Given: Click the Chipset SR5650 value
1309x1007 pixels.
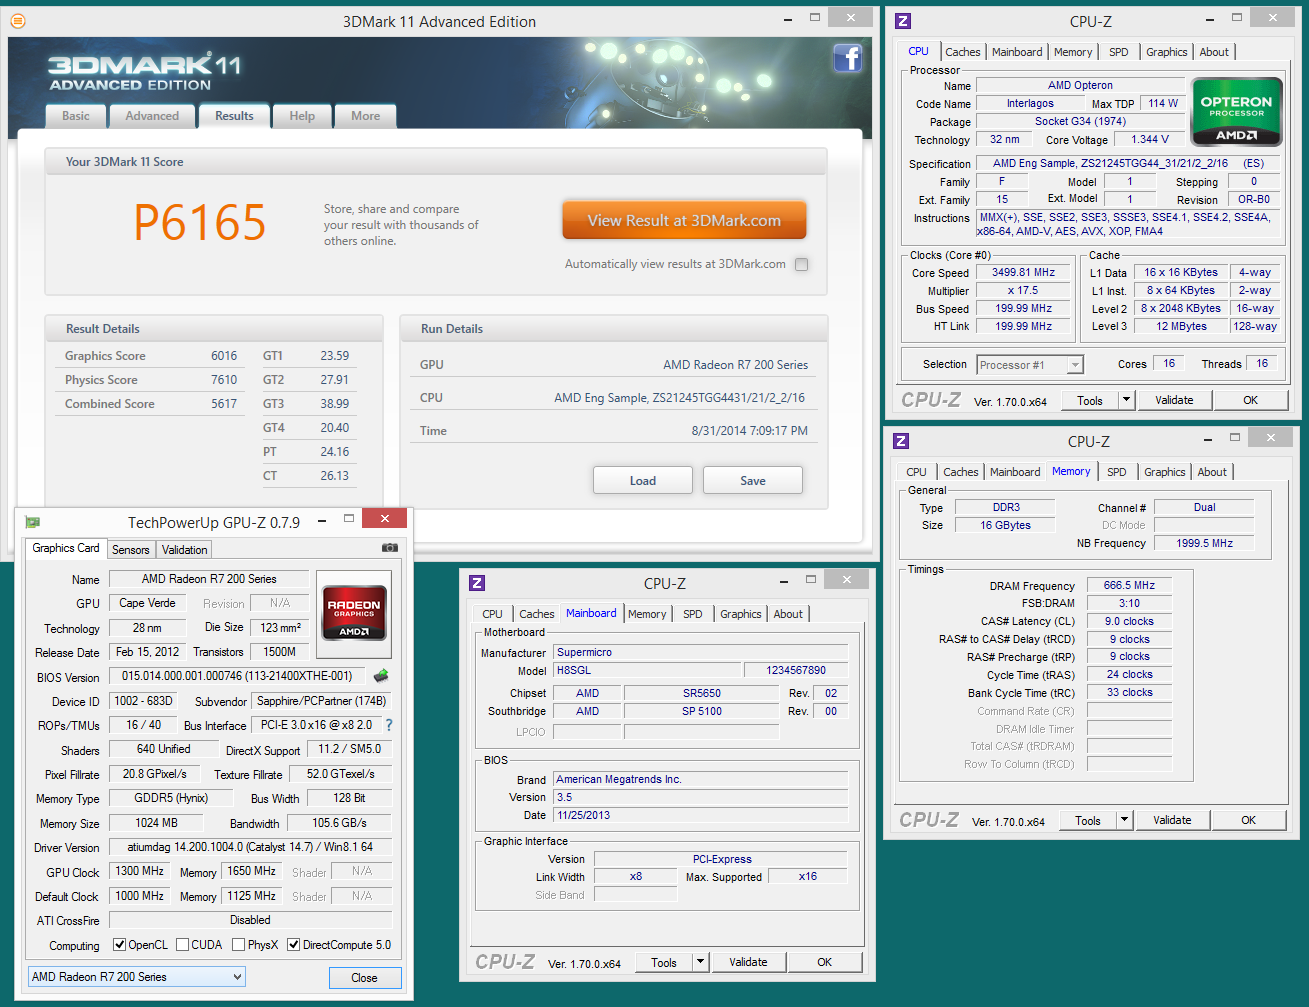Looking at the screenshot, I should tap(702, 693).
